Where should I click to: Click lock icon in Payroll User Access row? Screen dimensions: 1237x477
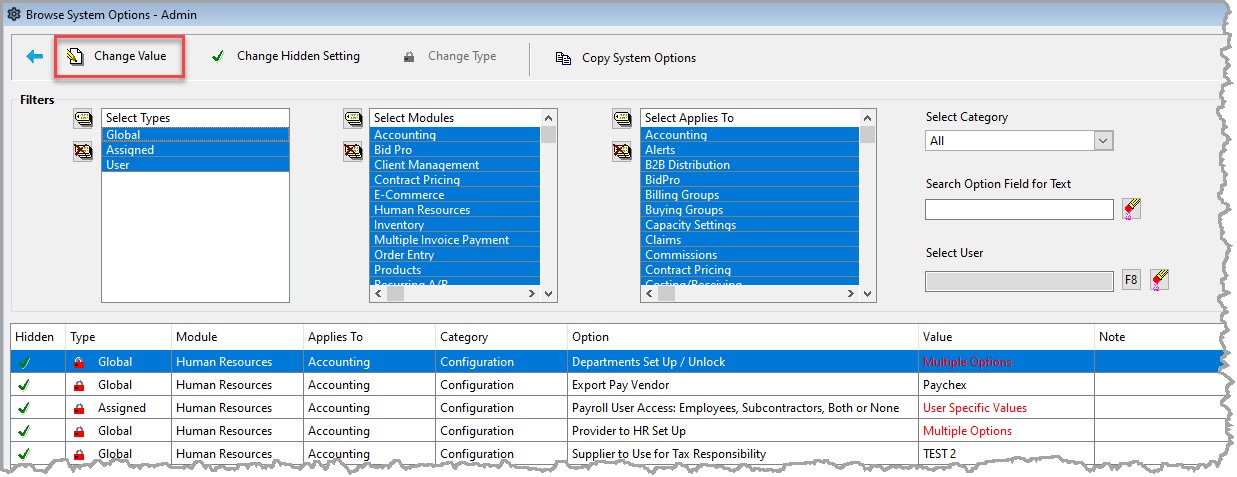coord(78,408)
